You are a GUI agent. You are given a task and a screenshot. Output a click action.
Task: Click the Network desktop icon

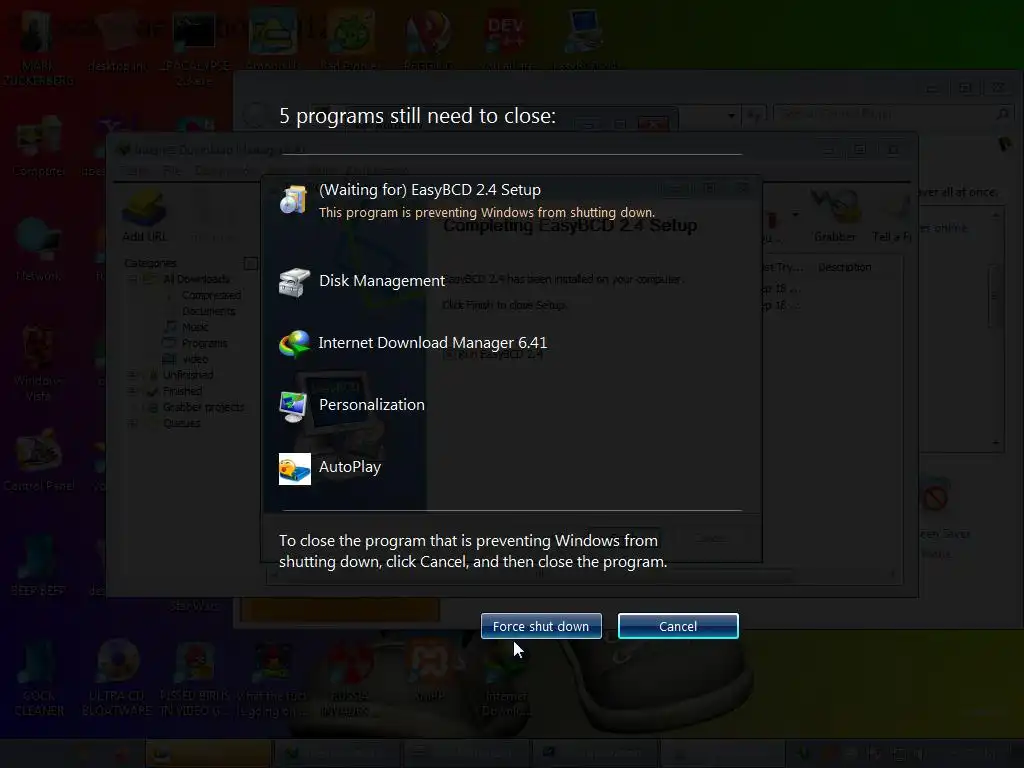[39, 249]
